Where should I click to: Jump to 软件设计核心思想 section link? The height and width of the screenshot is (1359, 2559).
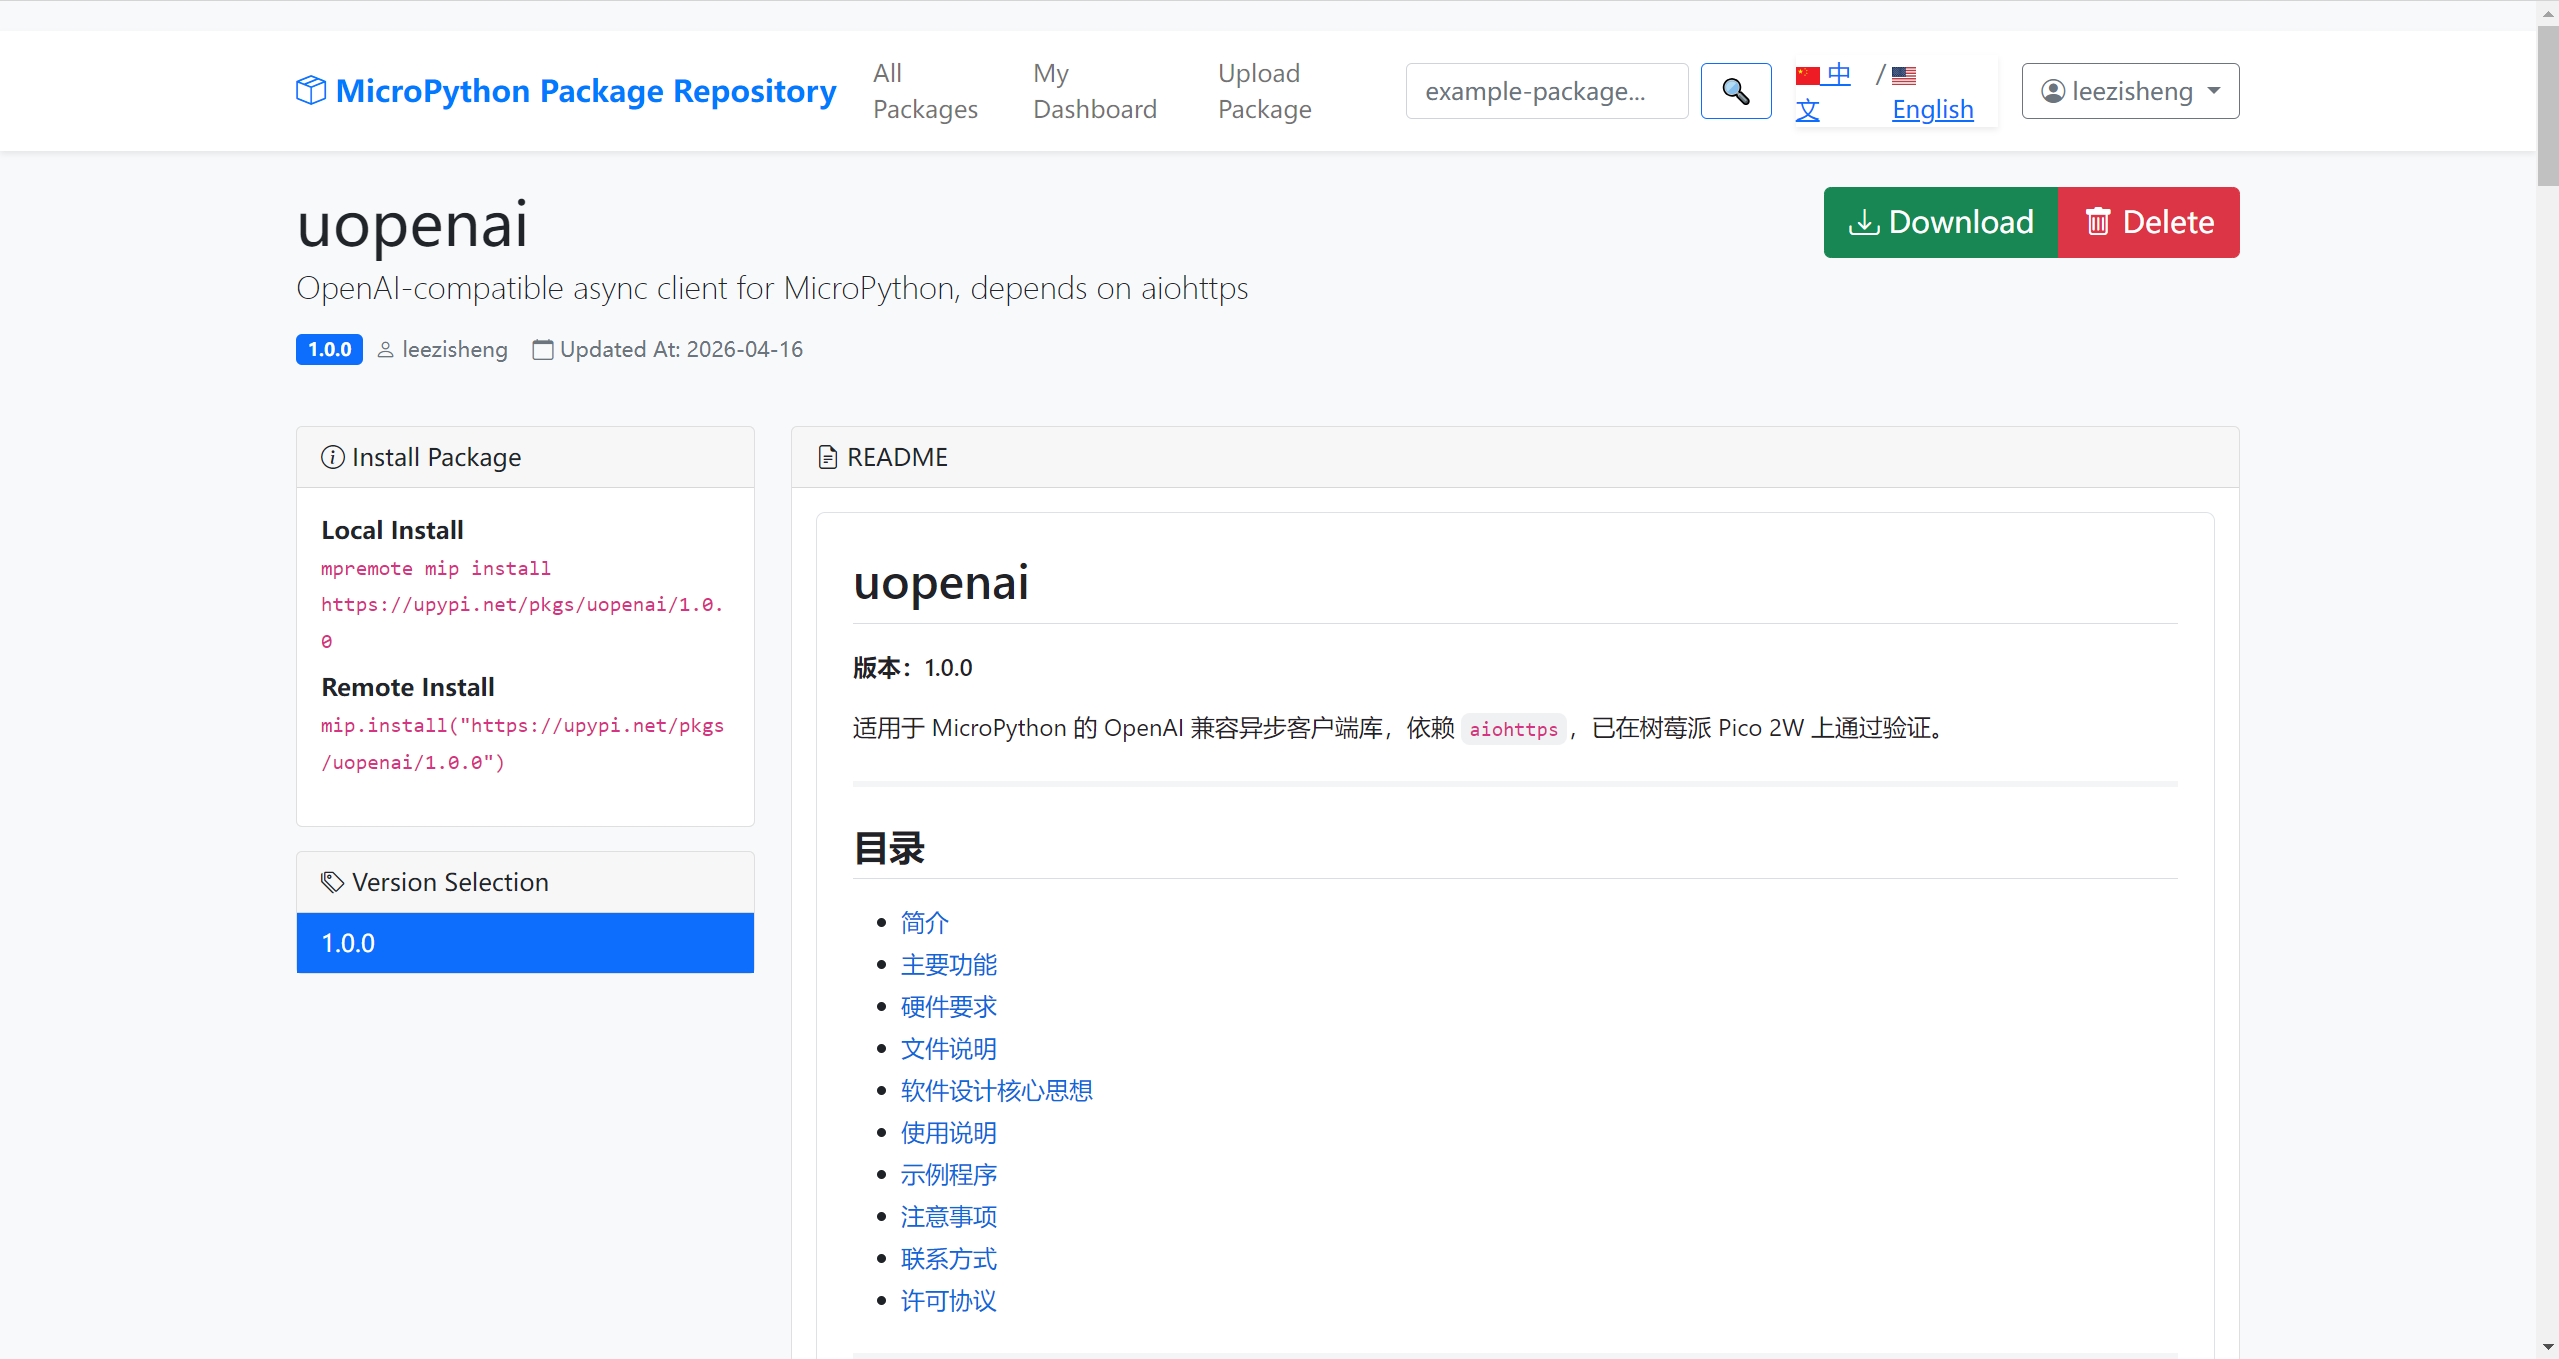click(x=996, y=1091)
